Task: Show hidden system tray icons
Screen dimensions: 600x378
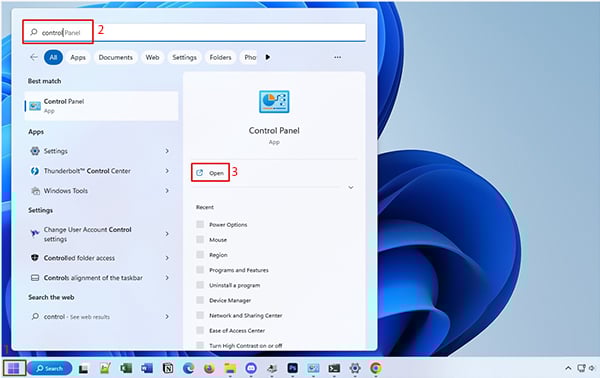Action: click(x=568, y=368)
